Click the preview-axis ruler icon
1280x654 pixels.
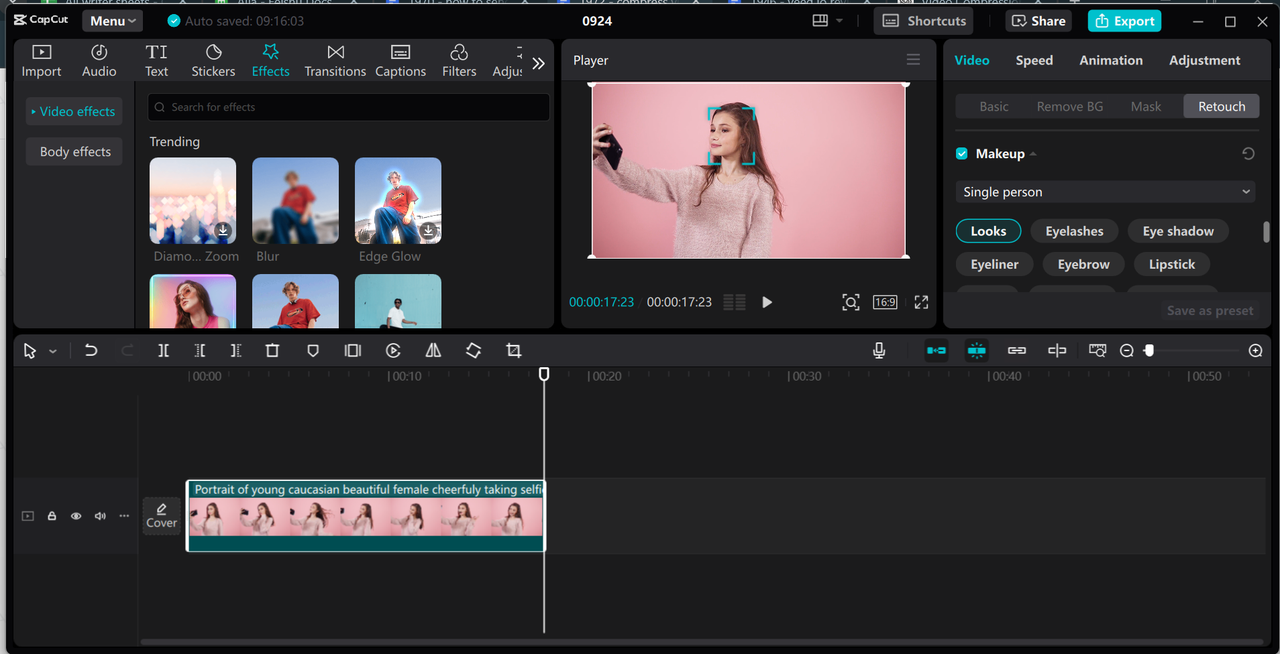click(x=1097, y=351)
